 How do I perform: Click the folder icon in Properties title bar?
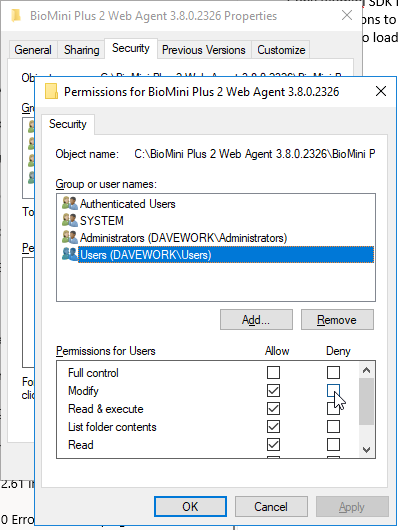[x=16, y=16]
